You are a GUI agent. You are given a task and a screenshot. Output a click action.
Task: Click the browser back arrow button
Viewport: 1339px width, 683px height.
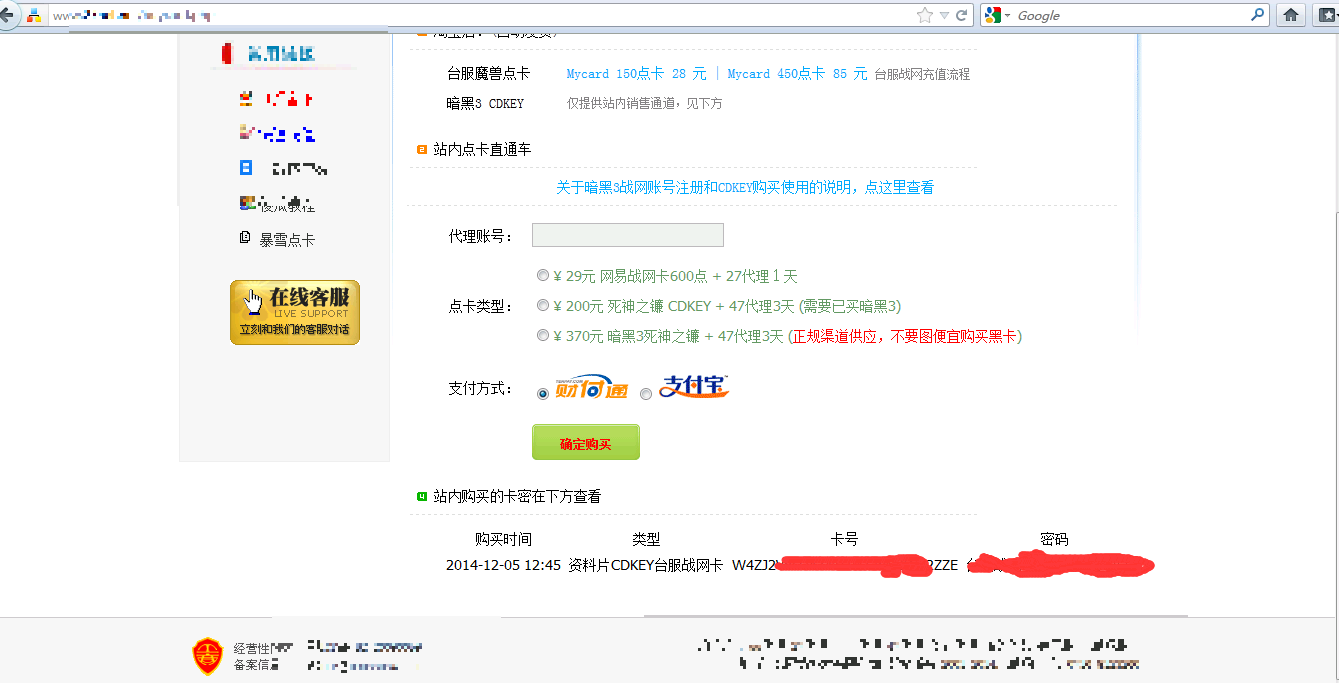tap(5, 16)
